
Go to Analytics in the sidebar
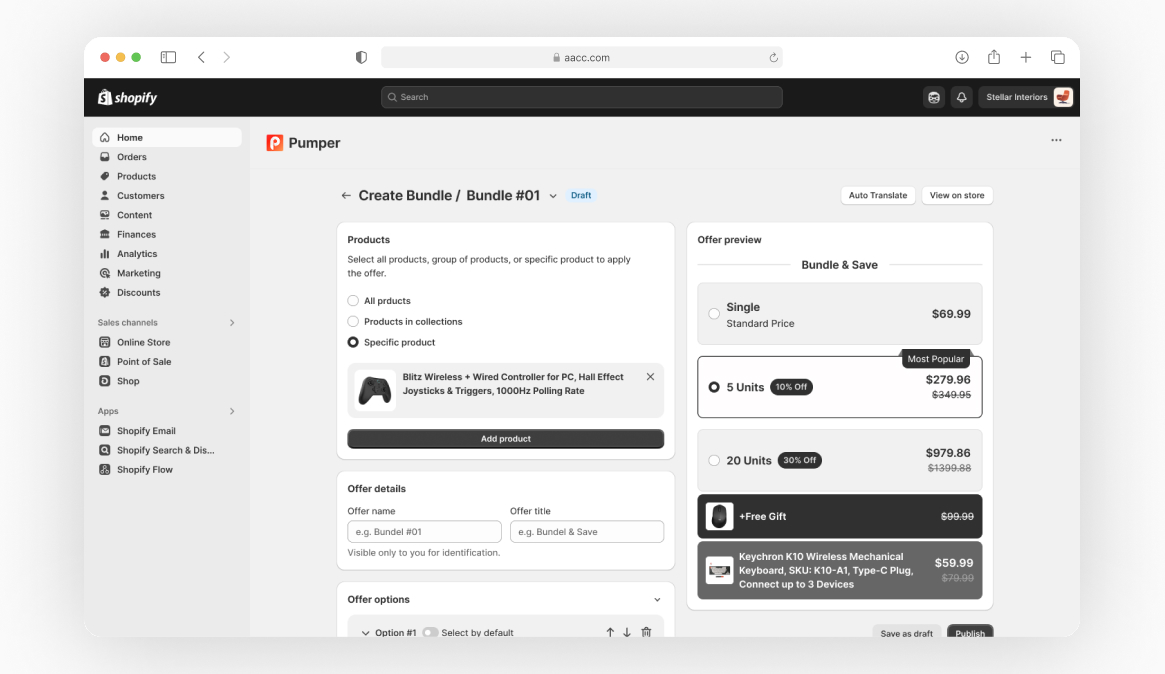tap(137, 254)
